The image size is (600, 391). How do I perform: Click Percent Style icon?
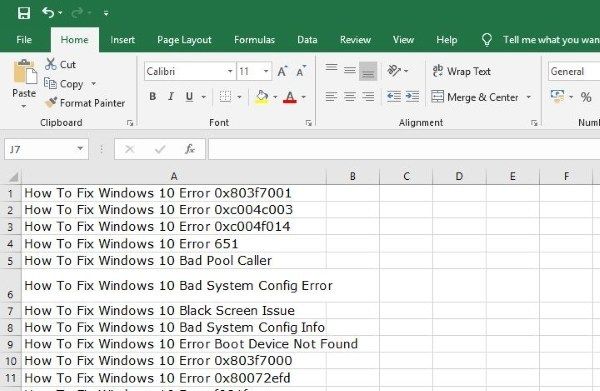coord(586,97)
